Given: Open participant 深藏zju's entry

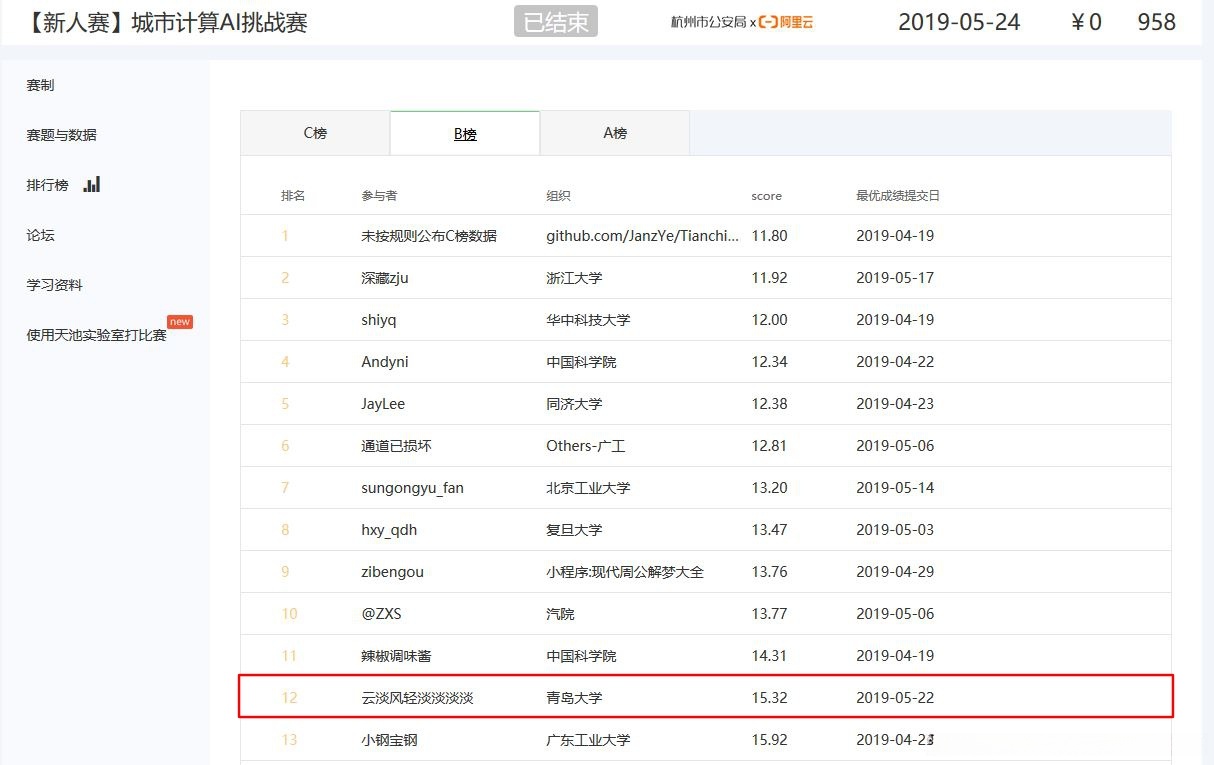Looking at the screenshot, I should click(385, 278).
